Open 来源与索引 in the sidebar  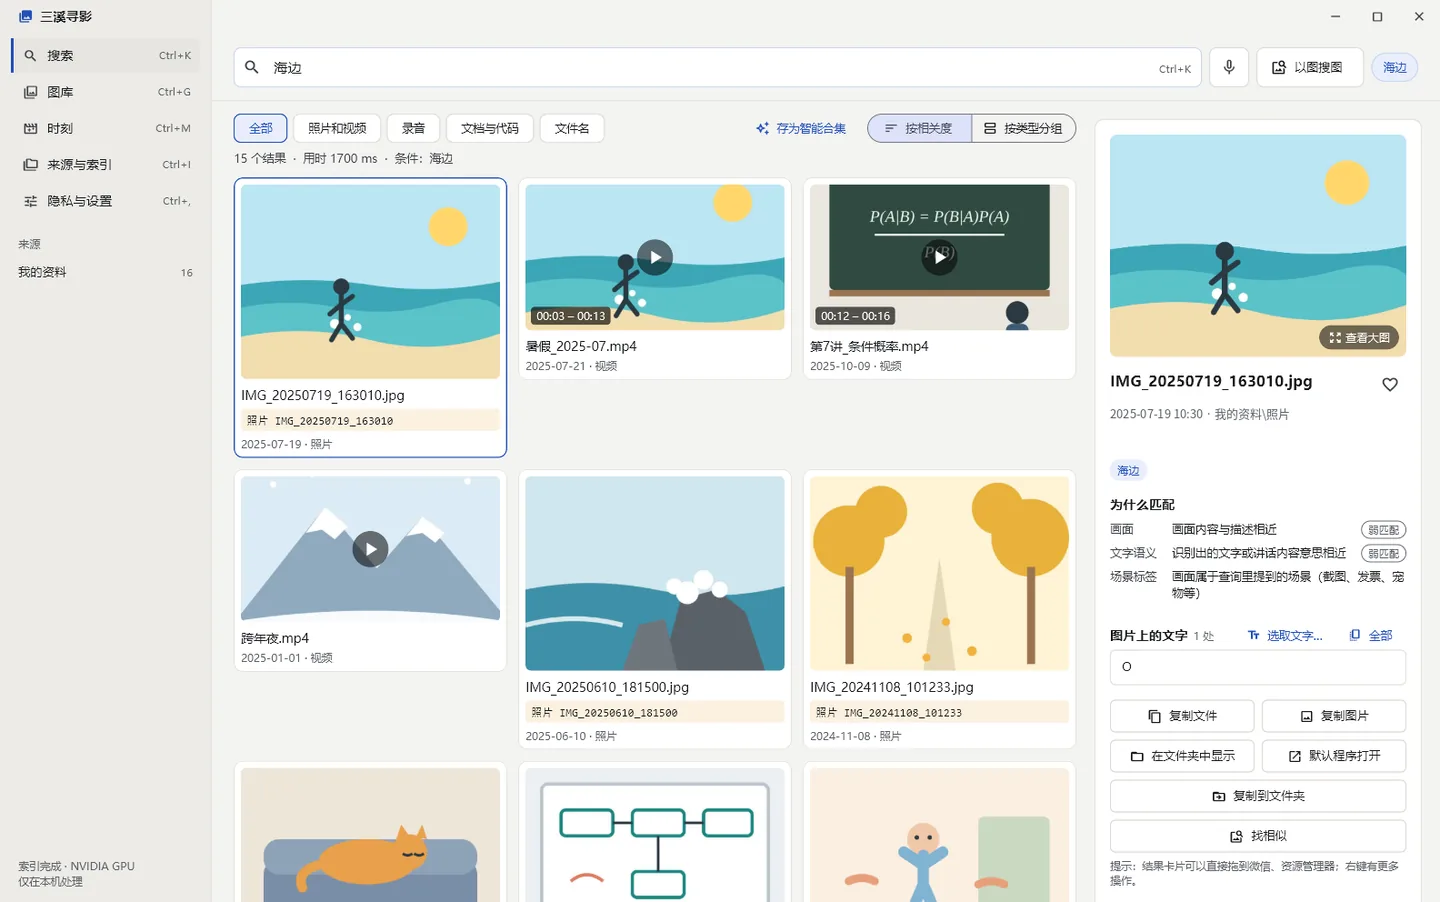[106, 164]
